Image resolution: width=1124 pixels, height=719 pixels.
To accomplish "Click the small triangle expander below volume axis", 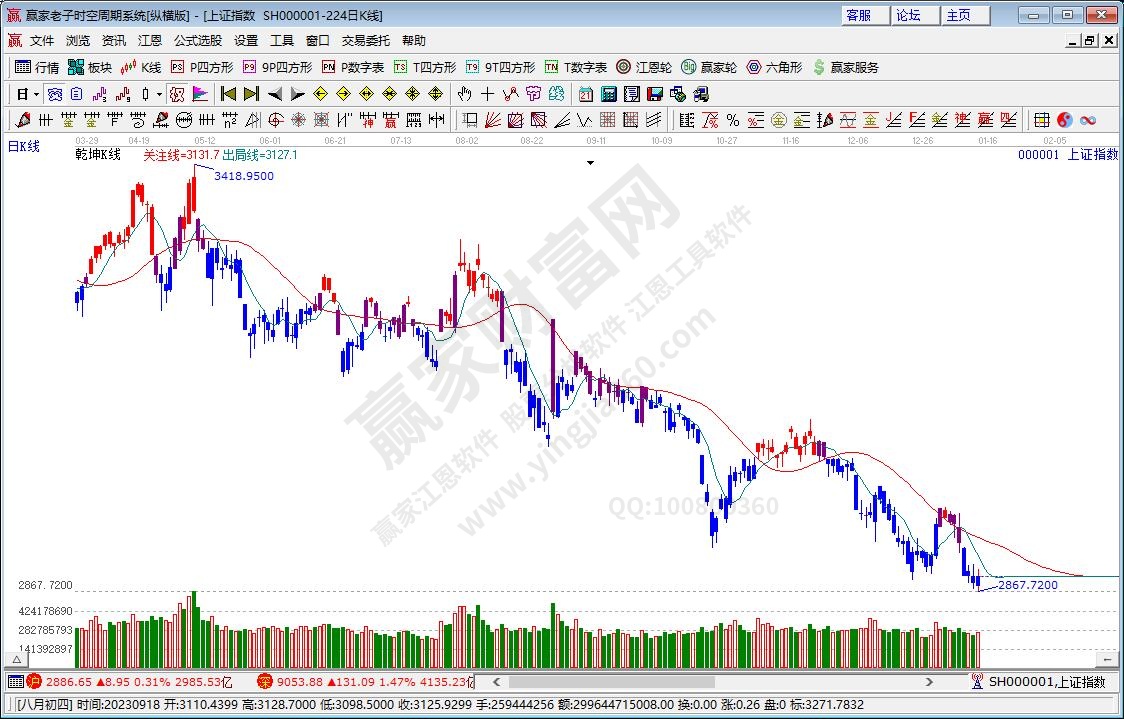I will (17, 660).
